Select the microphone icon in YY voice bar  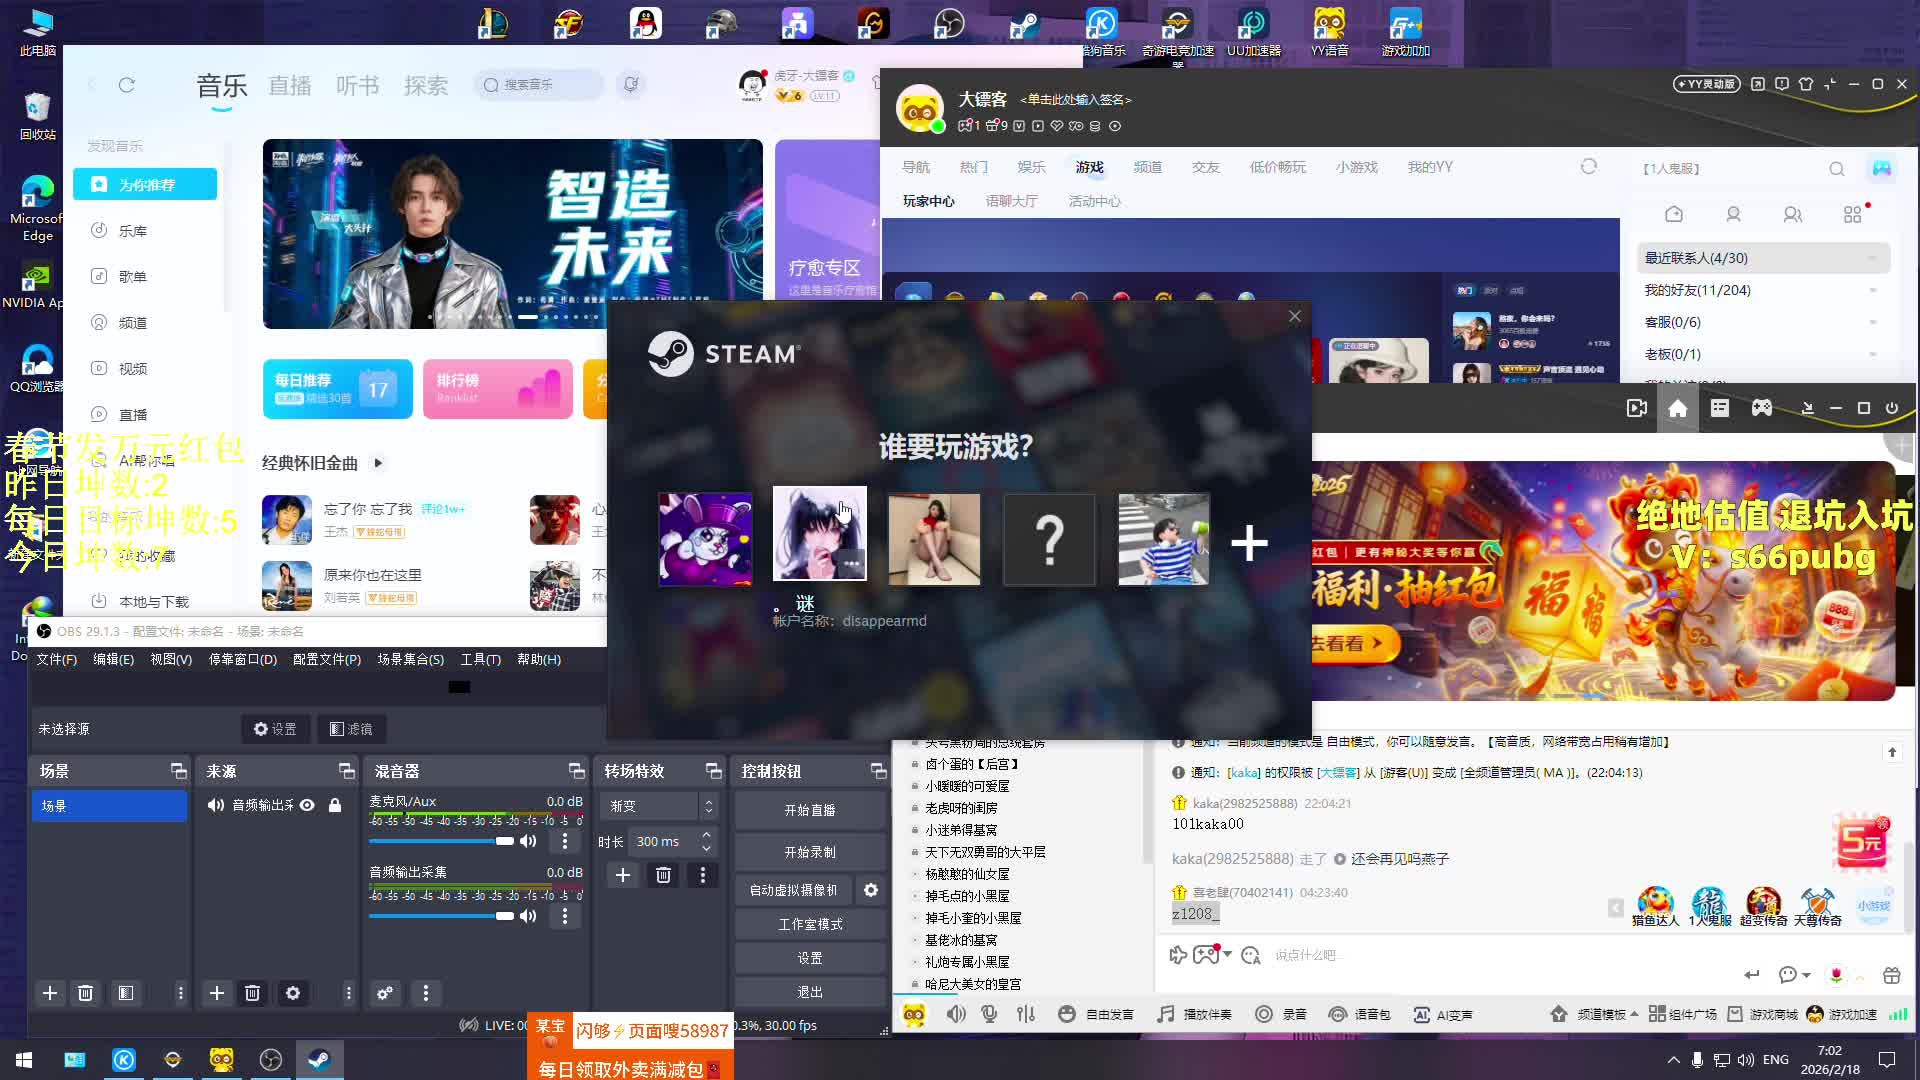tap(988, 1014)
